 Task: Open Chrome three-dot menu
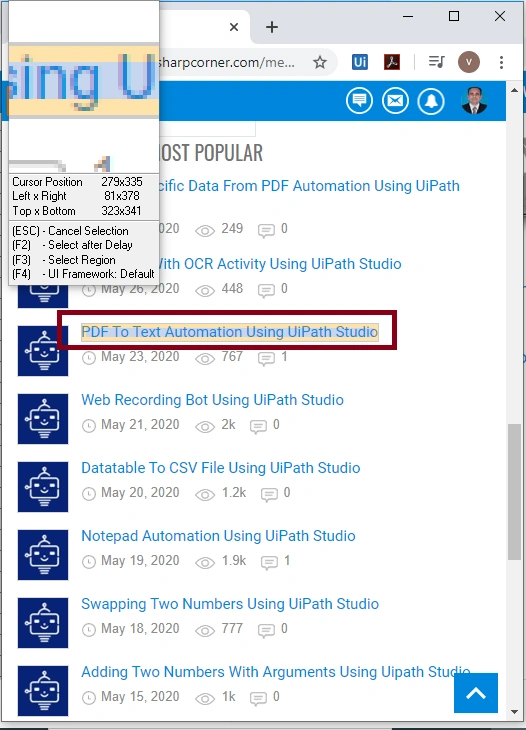(501, 62)
